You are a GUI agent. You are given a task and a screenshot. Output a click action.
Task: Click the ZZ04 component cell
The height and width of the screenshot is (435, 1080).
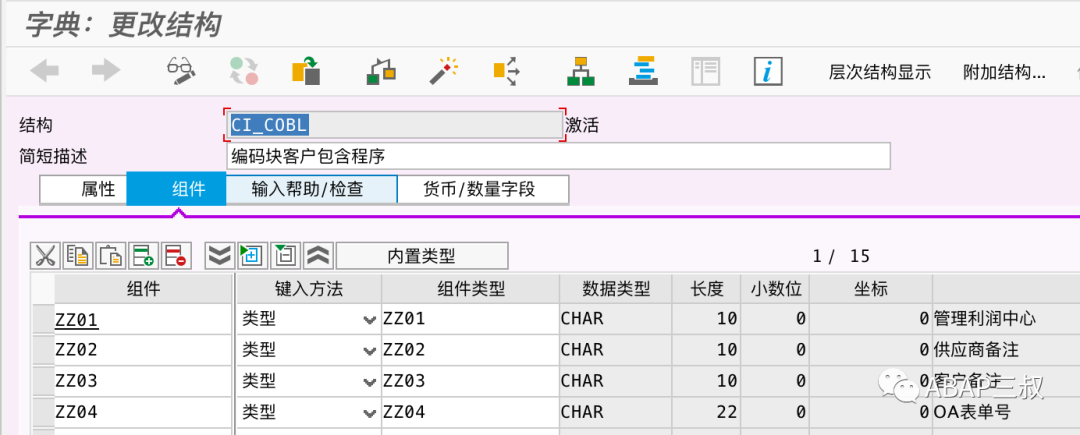(x=143, y=412)
